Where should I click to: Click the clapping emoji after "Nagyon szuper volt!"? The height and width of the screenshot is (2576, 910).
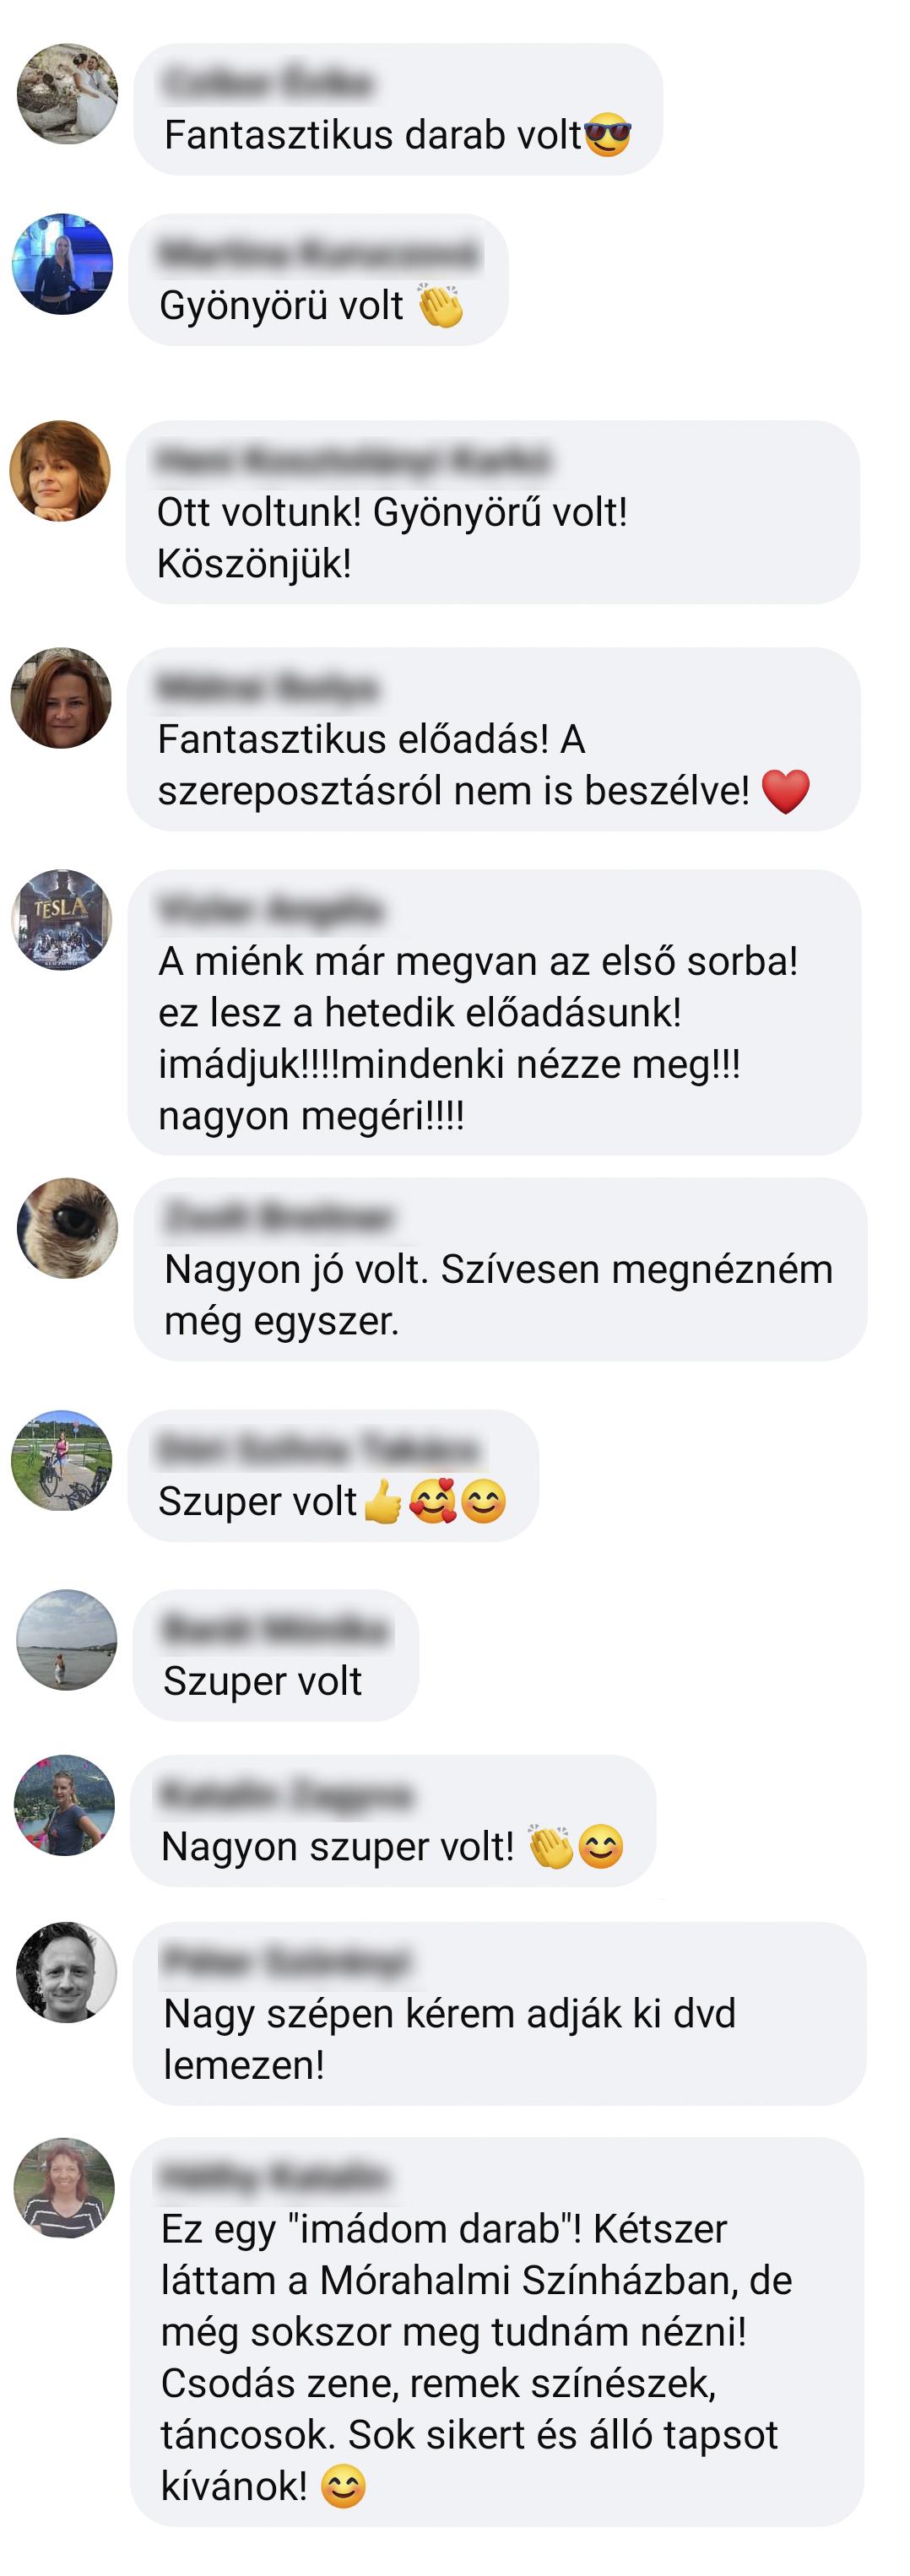click(x=551, y=1847)
